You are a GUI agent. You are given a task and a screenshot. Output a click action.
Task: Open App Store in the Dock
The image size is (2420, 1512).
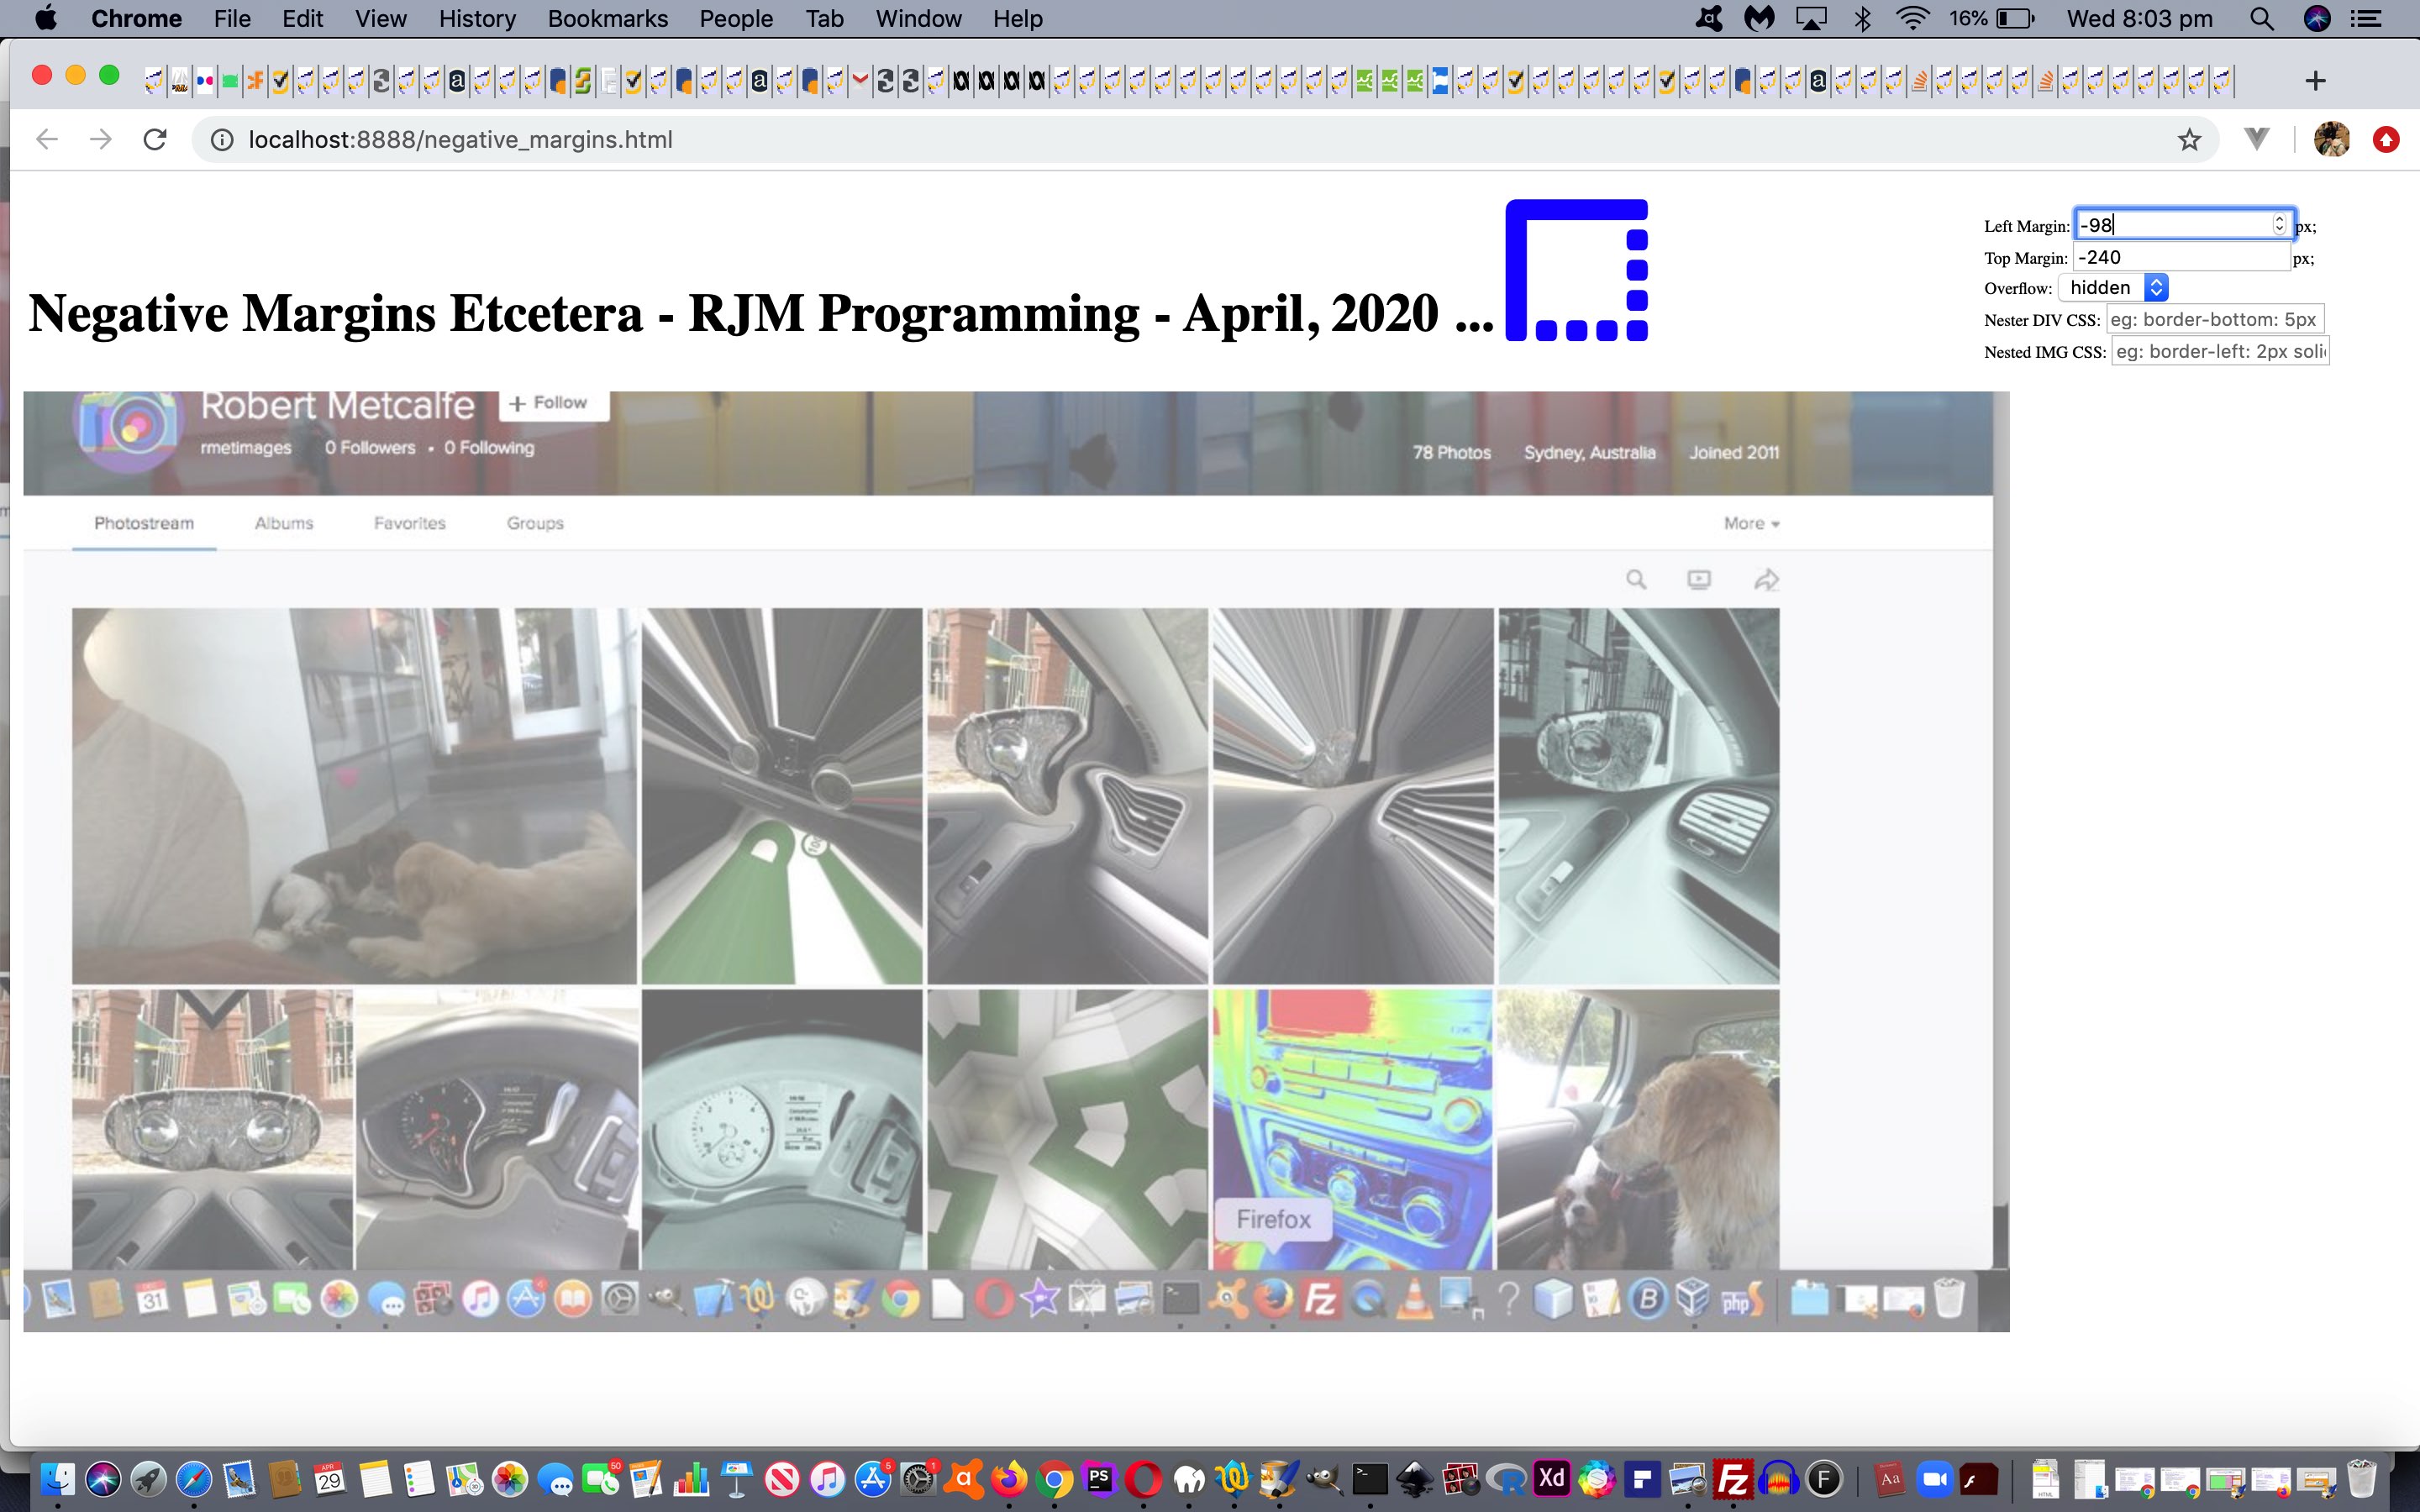click(x=872, y=1478)
